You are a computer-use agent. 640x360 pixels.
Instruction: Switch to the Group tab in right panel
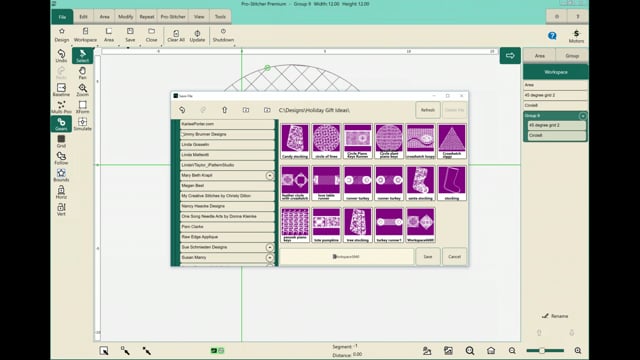point(572,56)
